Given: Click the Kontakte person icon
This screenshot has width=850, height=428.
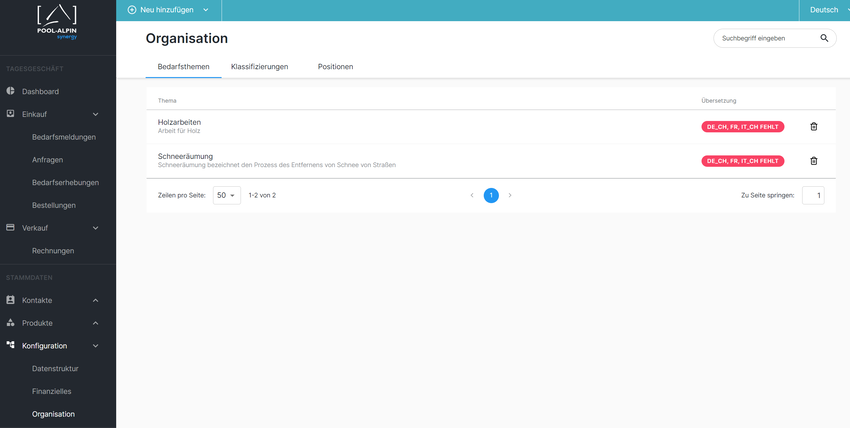Looking at the screenshot, I should click(11, 300).
